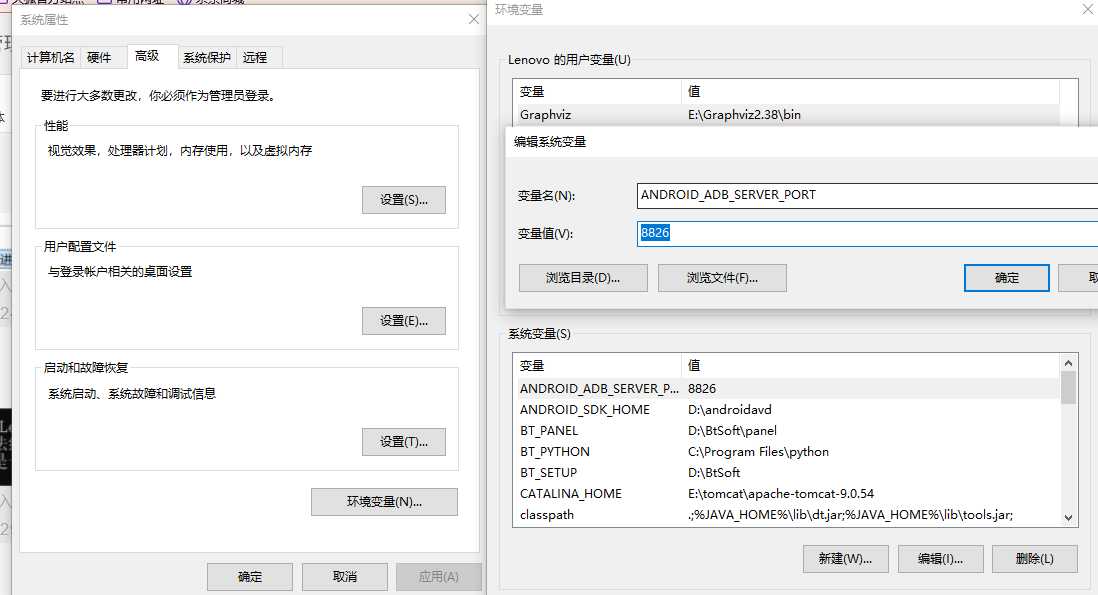Open the 系统保护 tab
Image resolution: width=1098 pixels, height=595 pixels.
point(207,57)
